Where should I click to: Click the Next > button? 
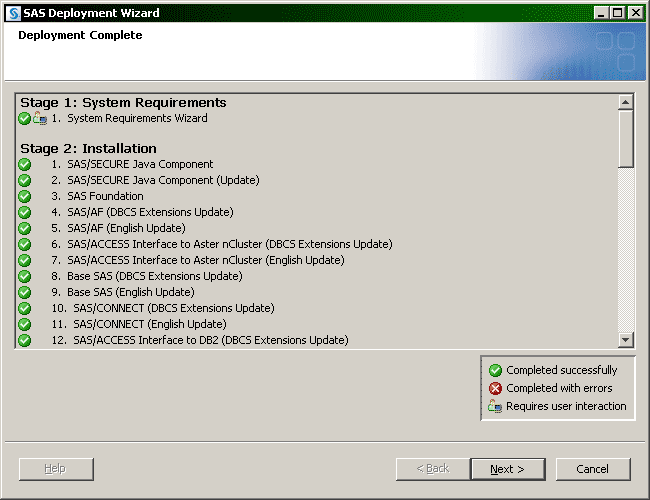pyautogui.click(x=508, y=469)
